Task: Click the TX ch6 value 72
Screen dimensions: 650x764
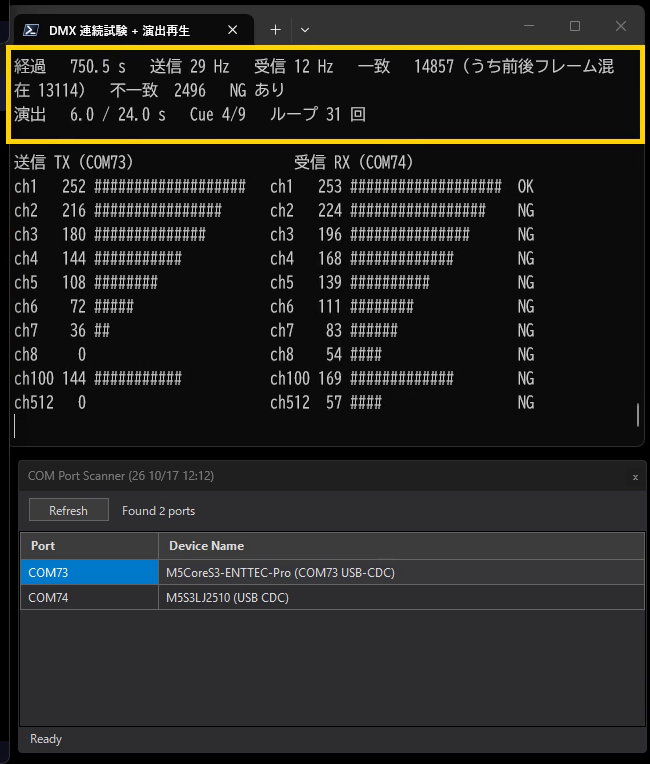Action: (78, 306)
